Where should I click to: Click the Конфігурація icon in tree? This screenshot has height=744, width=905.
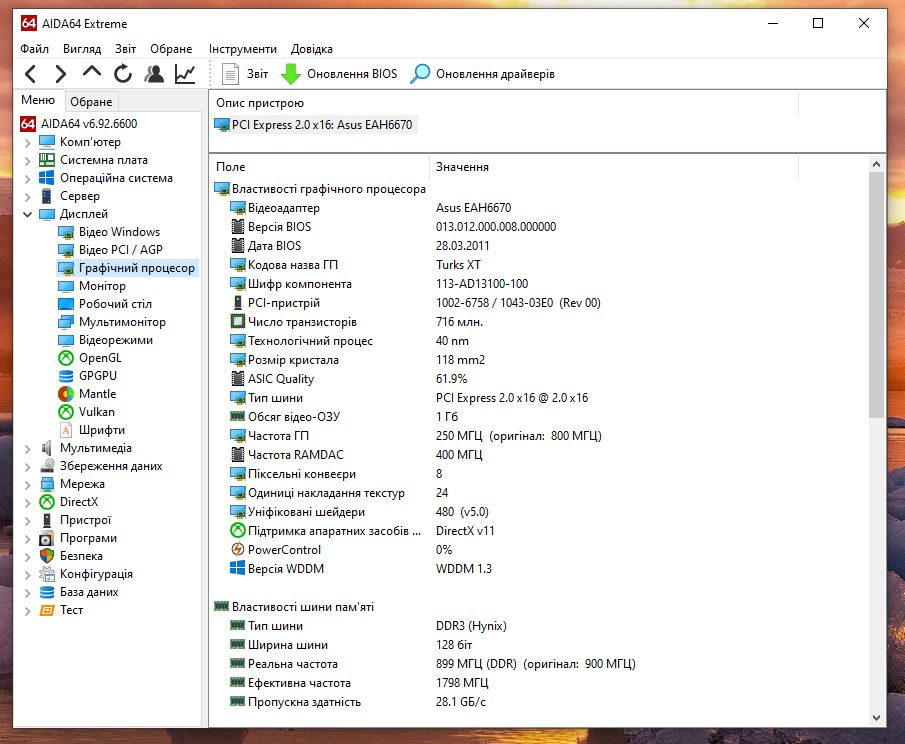[47, 574]
